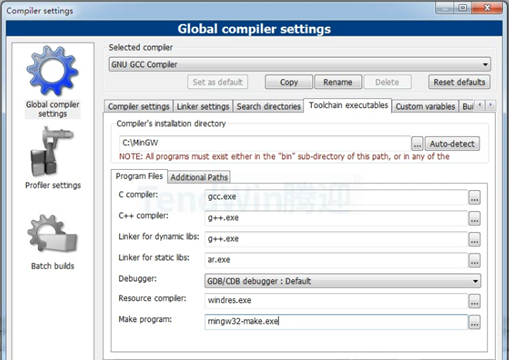Click the Global compiler settings label
Image resolution: width=509 pixels, height=360 pixels.
click(x=52, y=109)
